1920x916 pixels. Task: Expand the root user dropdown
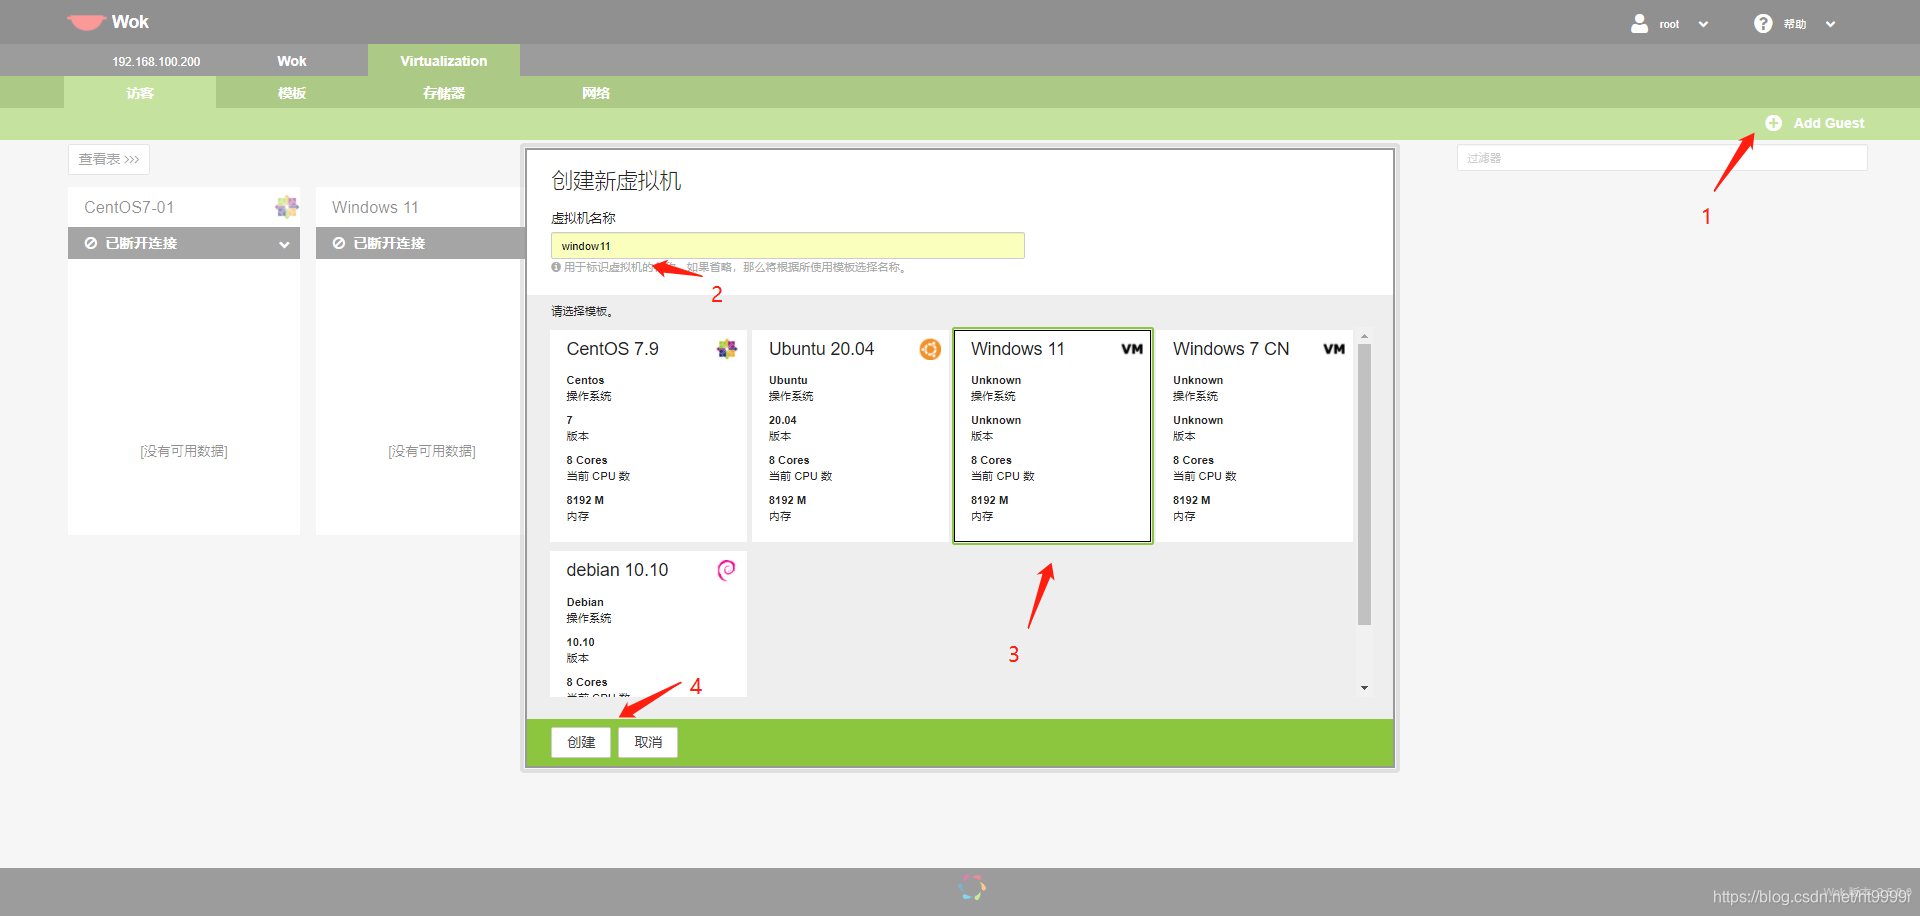[1703, 24]
